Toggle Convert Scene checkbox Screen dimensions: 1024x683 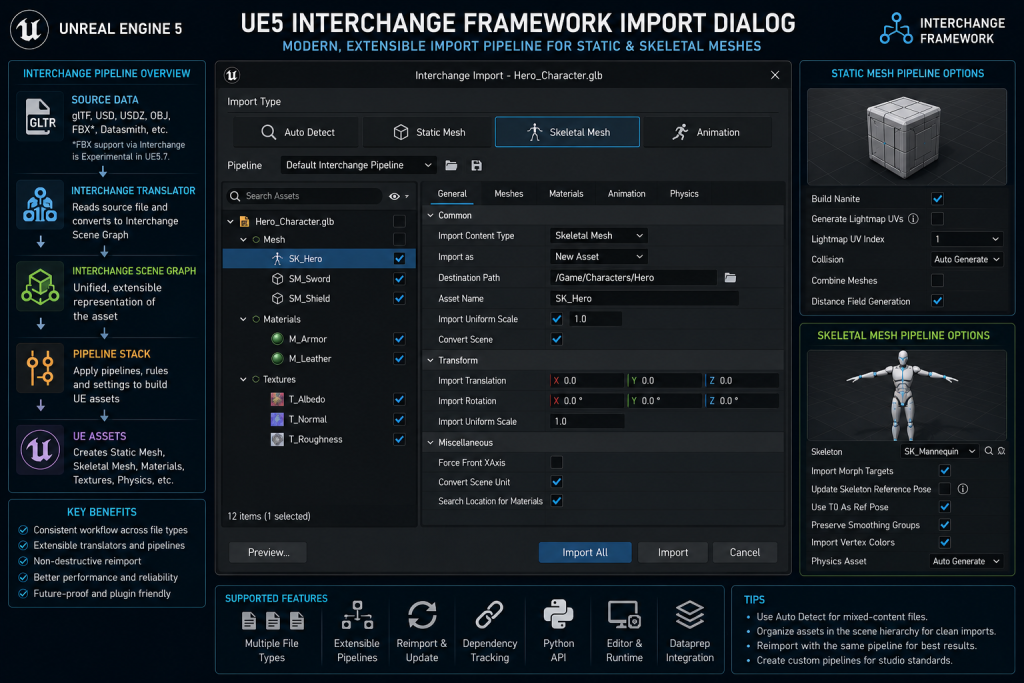click(x=556, y=339)
